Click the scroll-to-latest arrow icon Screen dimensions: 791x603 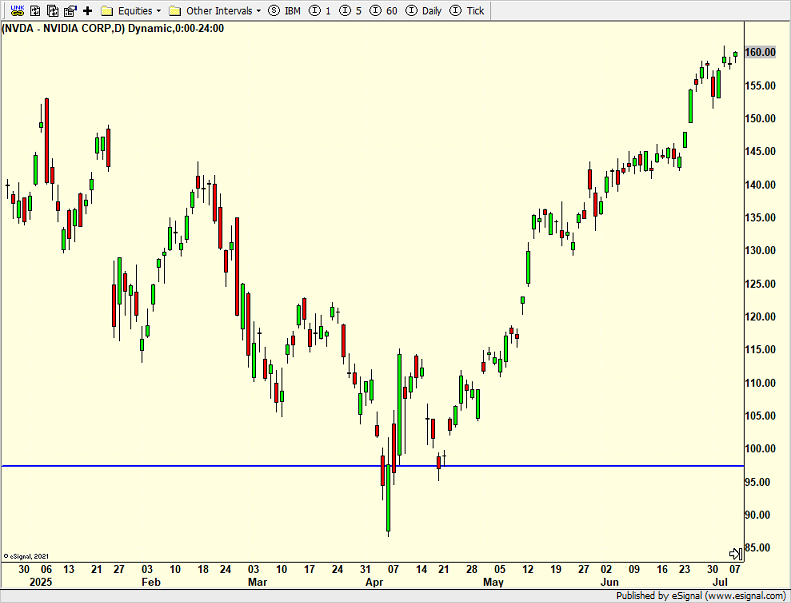tap(736, 554)
